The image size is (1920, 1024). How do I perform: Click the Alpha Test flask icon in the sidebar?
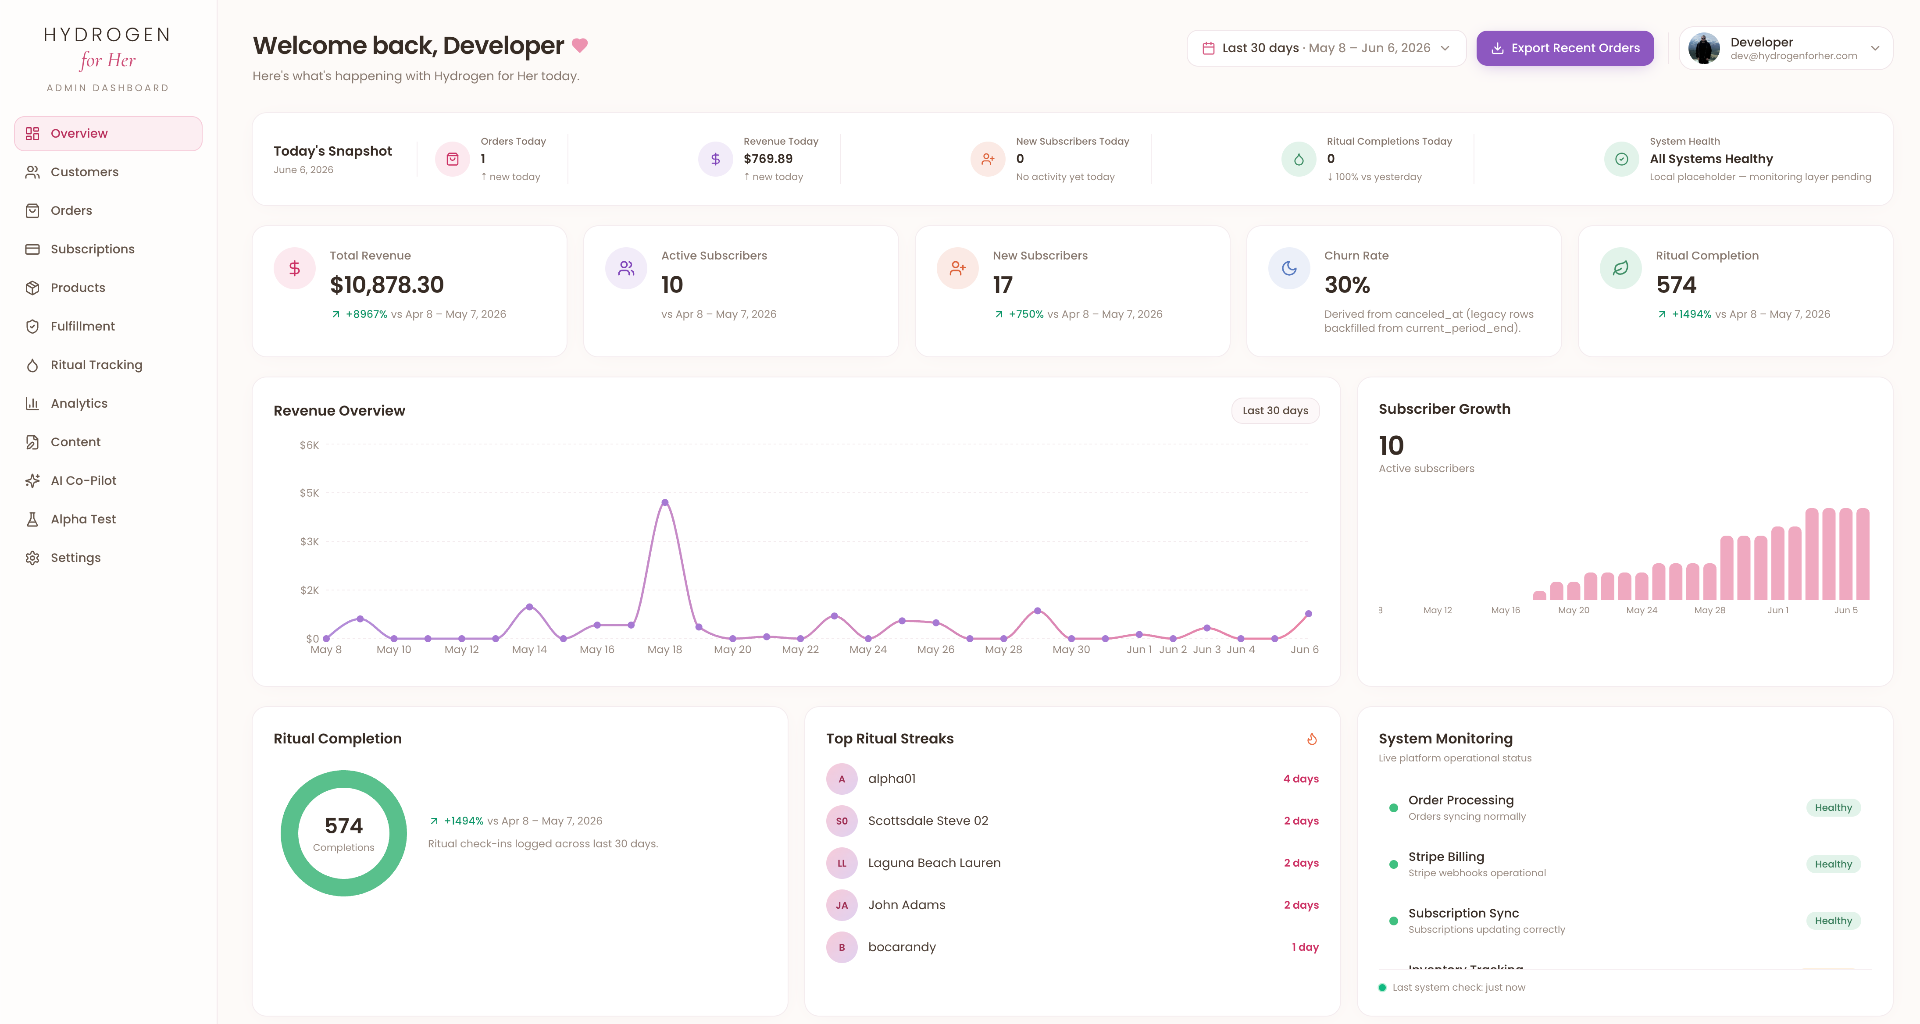tap(32, 520)
